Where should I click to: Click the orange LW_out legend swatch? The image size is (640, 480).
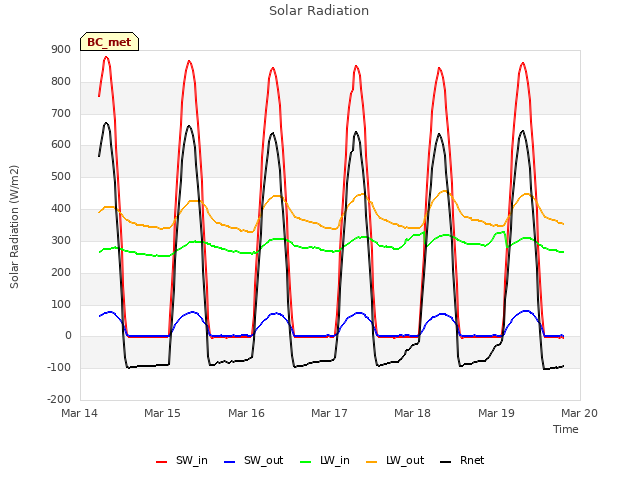[372, 462]
